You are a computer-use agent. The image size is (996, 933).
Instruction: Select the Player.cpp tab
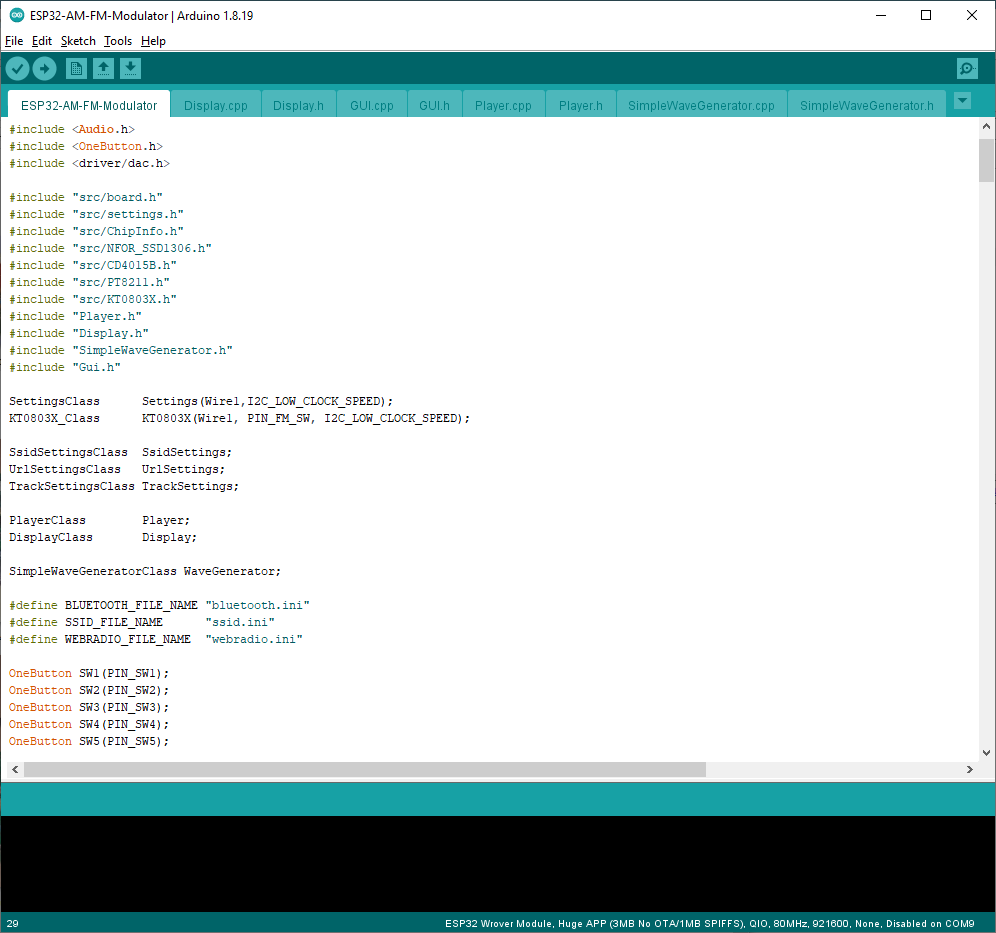tap(503, 105)
